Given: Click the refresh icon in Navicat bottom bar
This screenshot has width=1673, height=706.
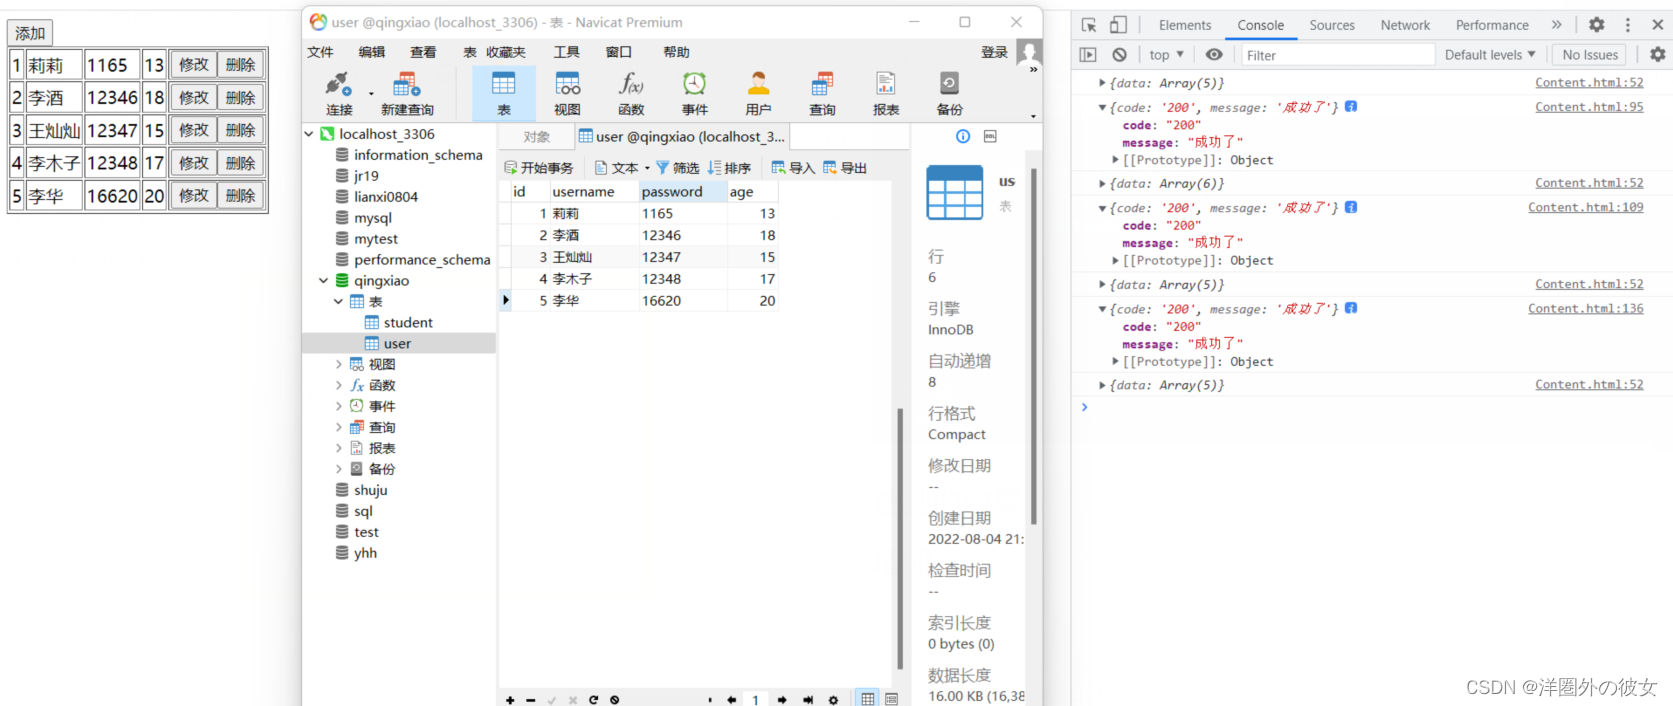Looking at the screenshot, I should click(x=593, y=700).
